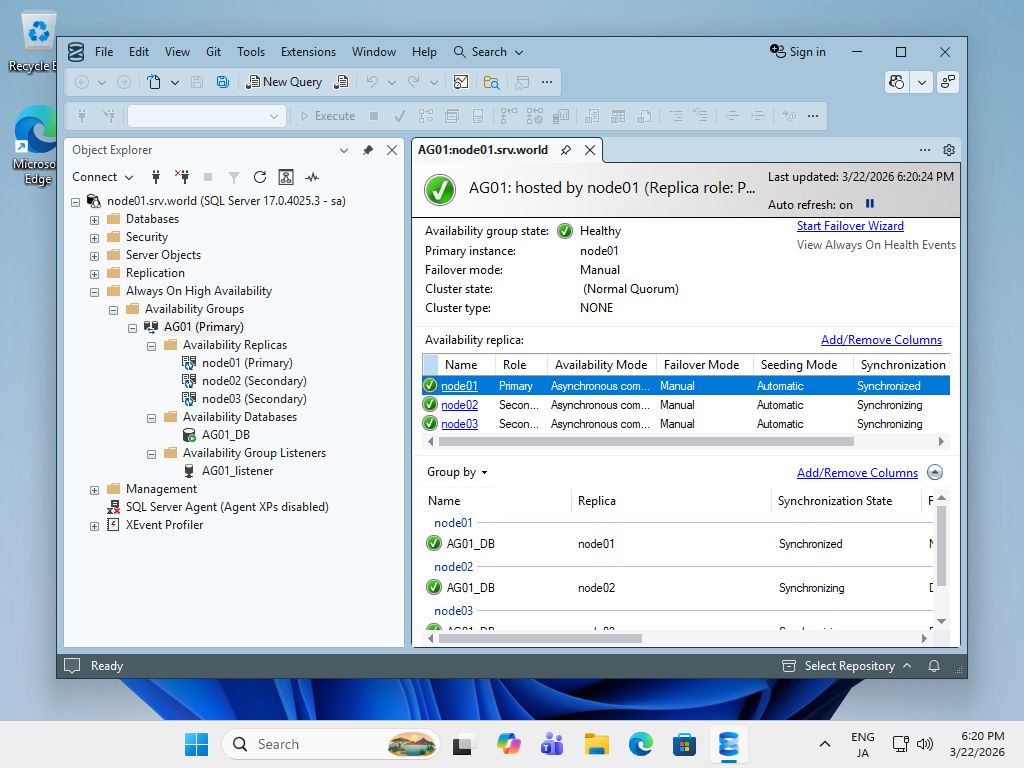Select AG01_listener tree item
1024x768 pixels.
(x=237, y=471)
